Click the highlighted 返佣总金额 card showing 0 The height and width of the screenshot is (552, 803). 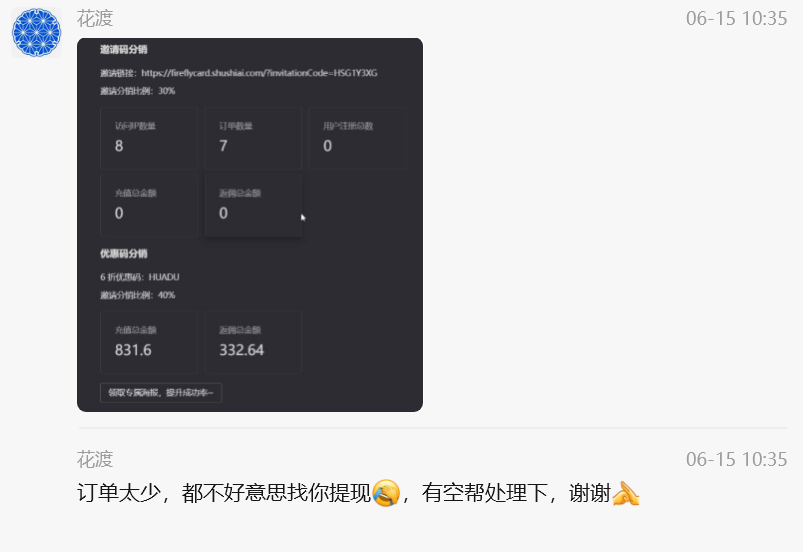253,205
